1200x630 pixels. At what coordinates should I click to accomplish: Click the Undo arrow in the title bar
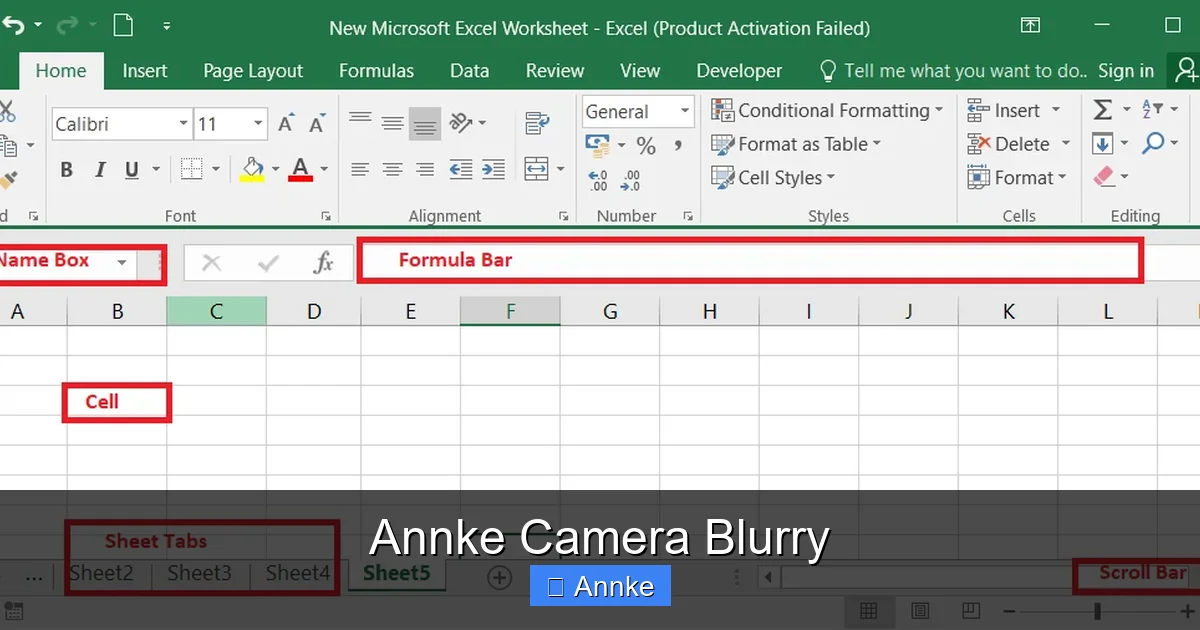(x=12, y=26)
